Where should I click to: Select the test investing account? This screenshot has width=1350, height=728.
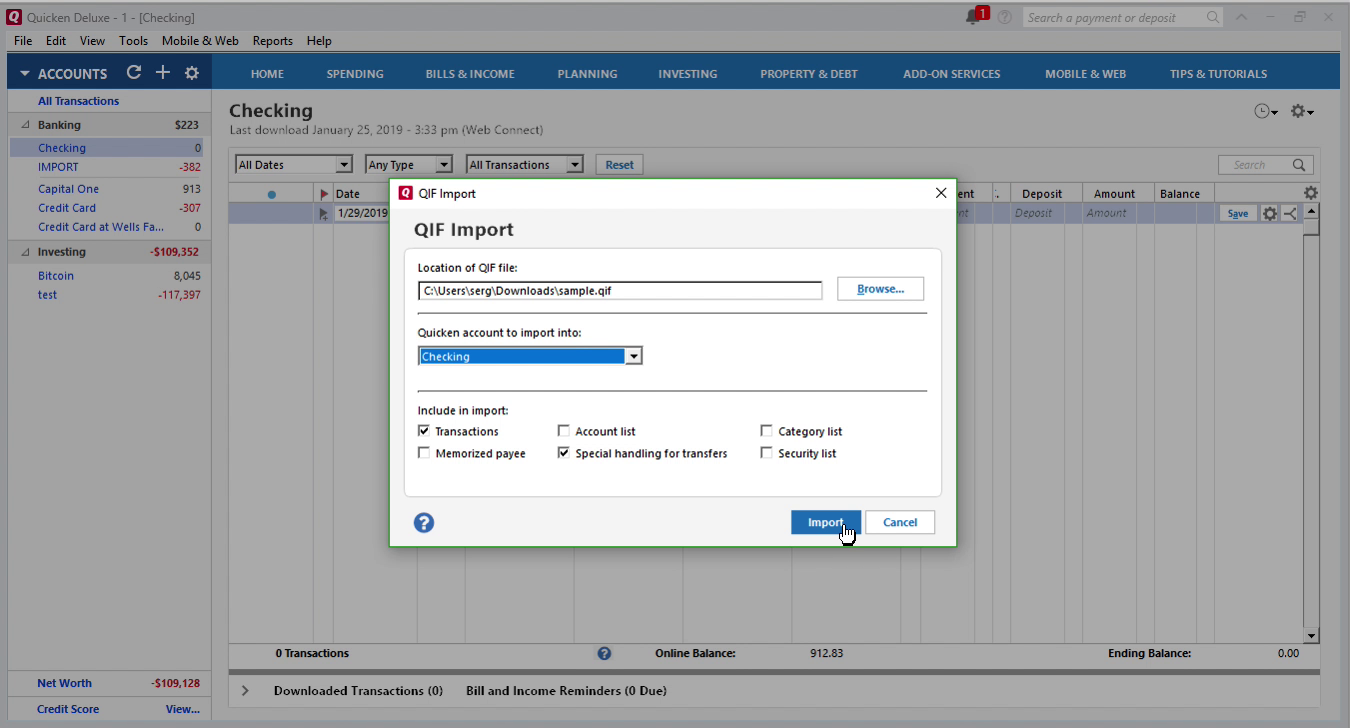48,295
